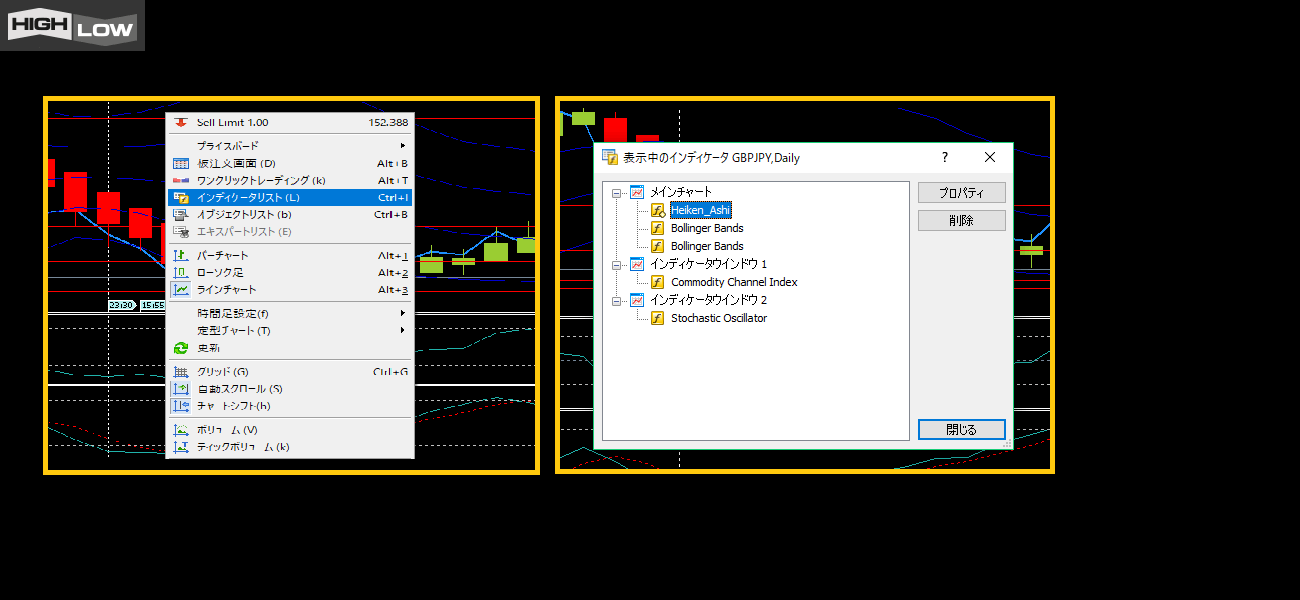Choose line chart (ラインチャート) from menu

(x=226, y=290)
